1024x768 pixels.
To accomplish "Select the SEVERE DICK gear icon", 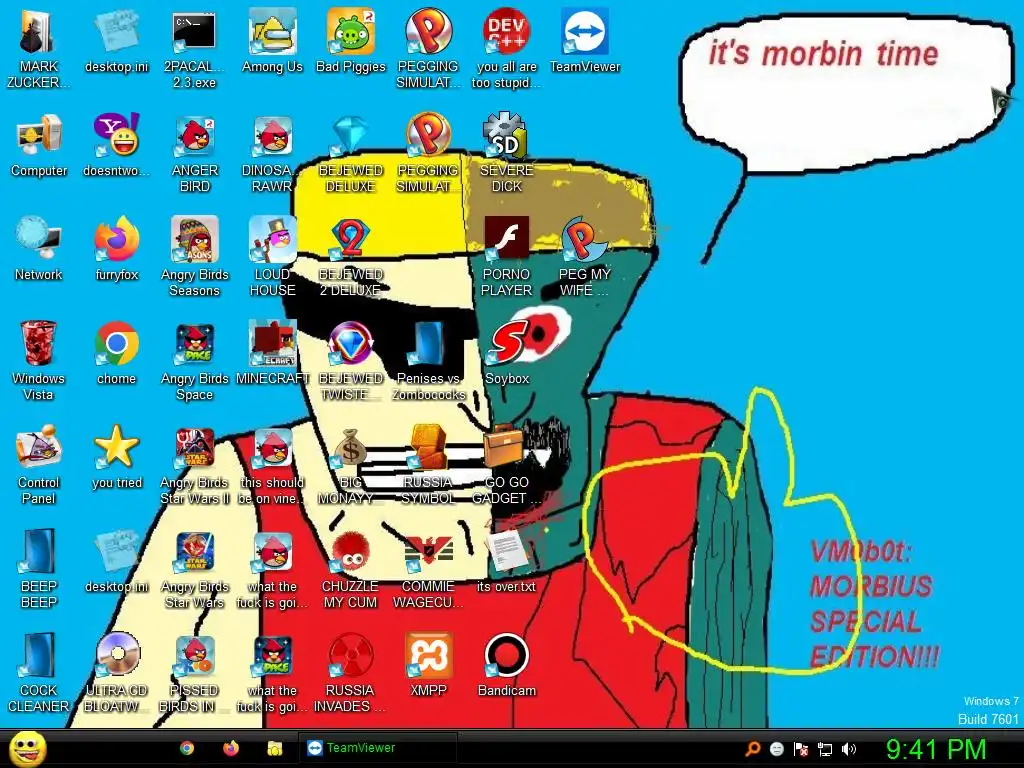I will pos(507,136).
